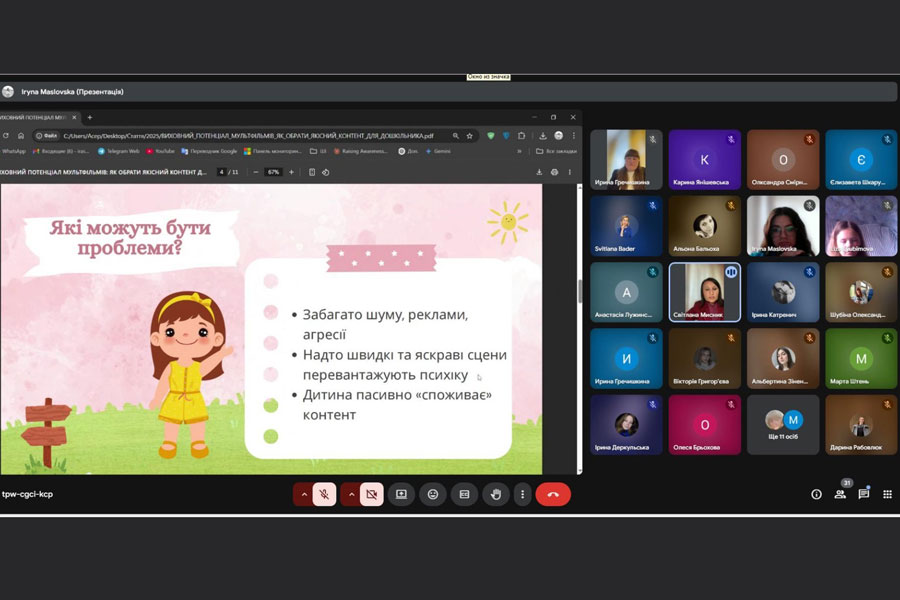The image size is (900, 600).
Task: Select Олеся Брьохова participant tile
Action: click(704, 425)
